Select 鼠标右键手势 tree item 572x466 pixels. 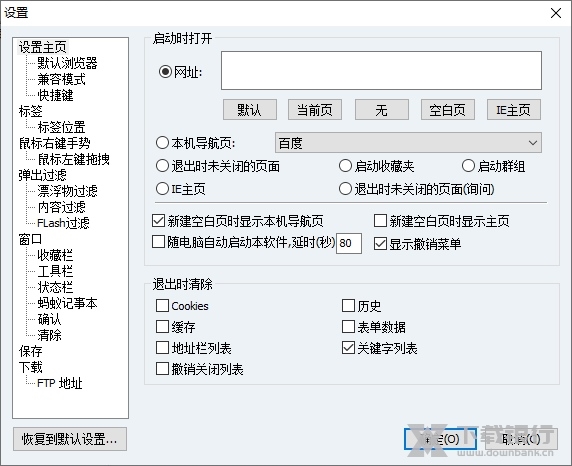click(54, 143)
